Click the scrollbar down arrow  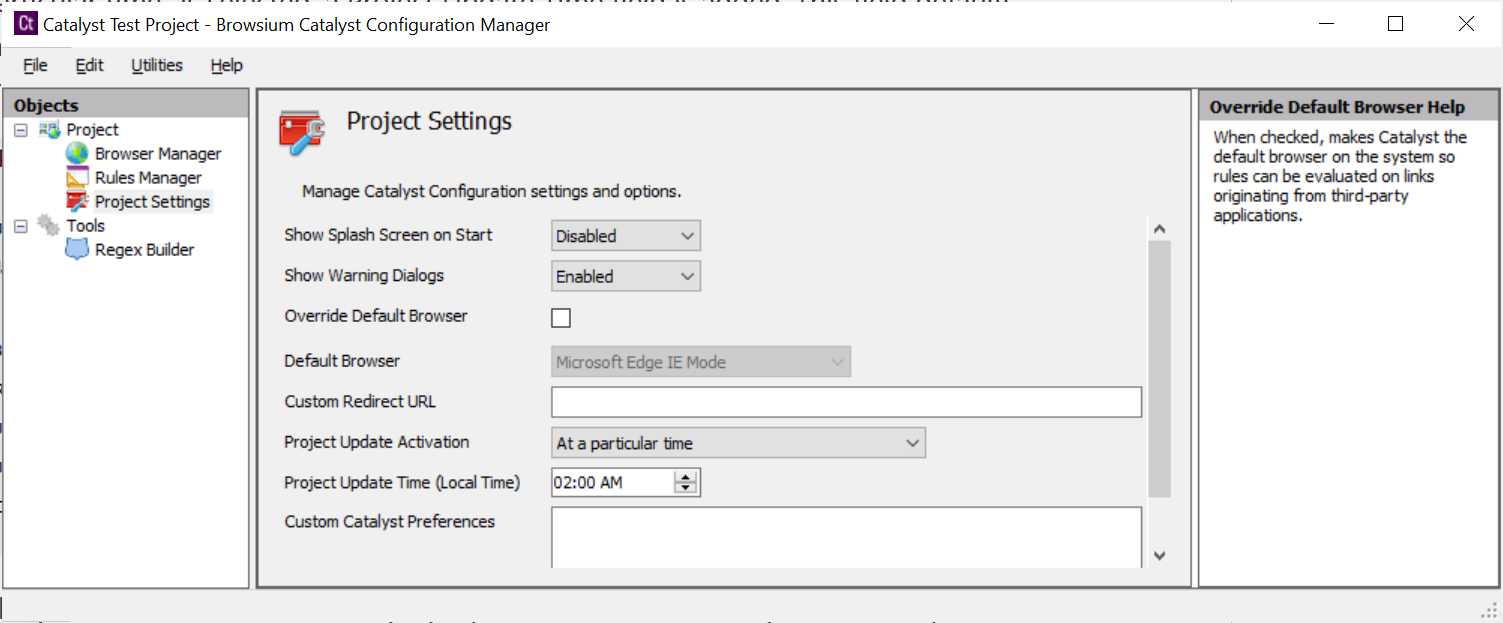[x=1159, y=555]
